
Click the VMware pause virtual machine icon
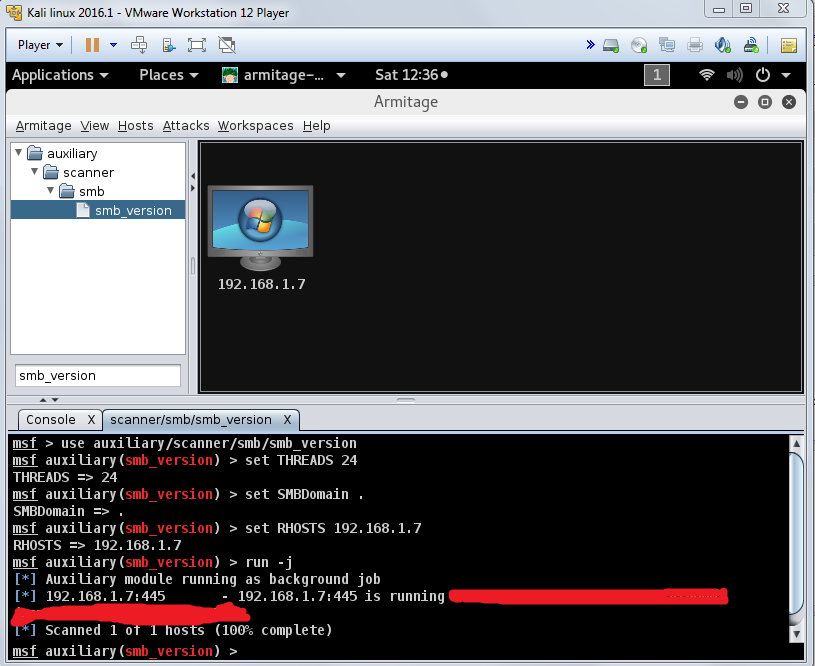click(x=92, y=45)
